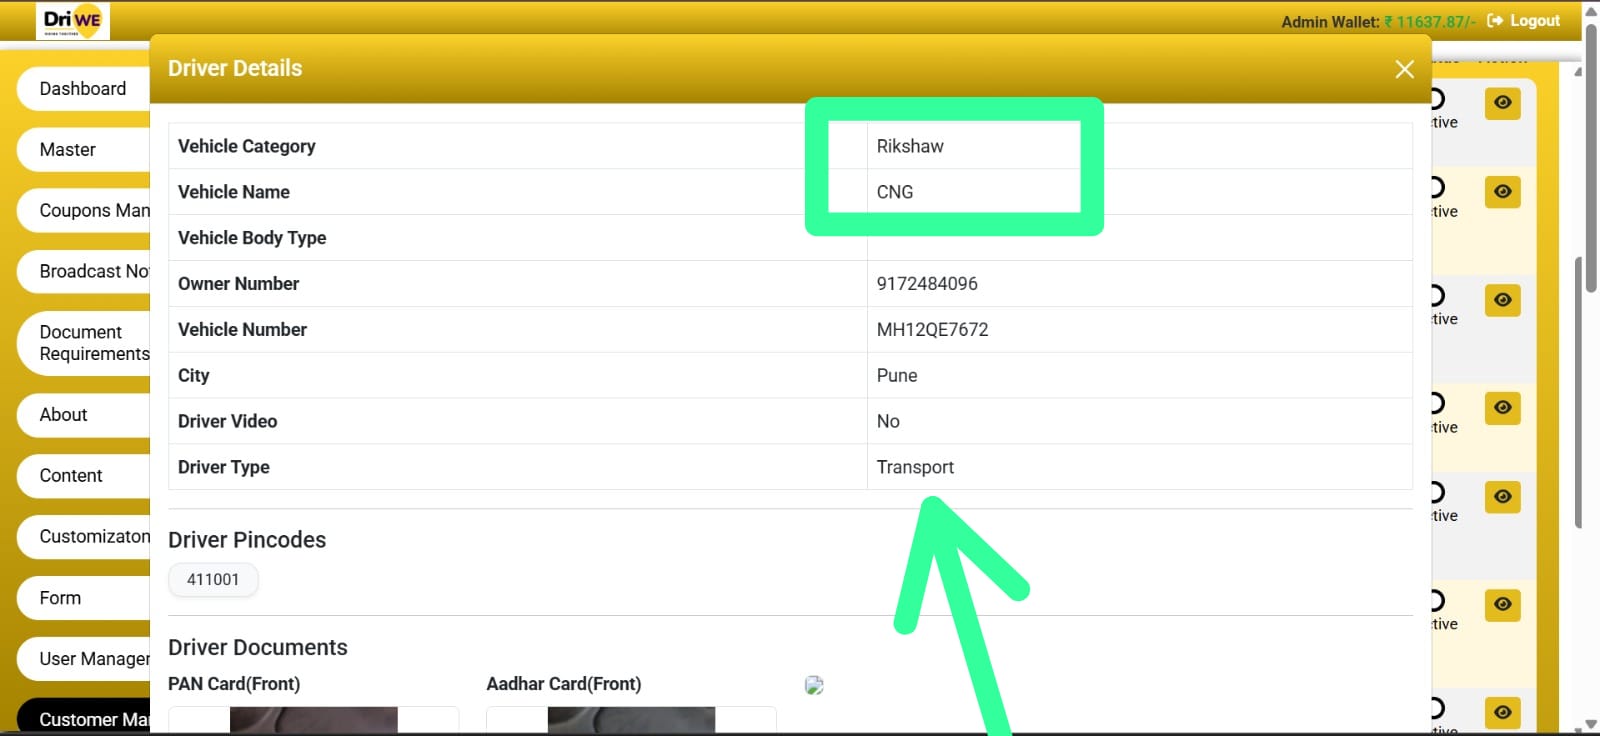Click the eye icon in the first table row

pyautogui.click(x=1502, y=103)
